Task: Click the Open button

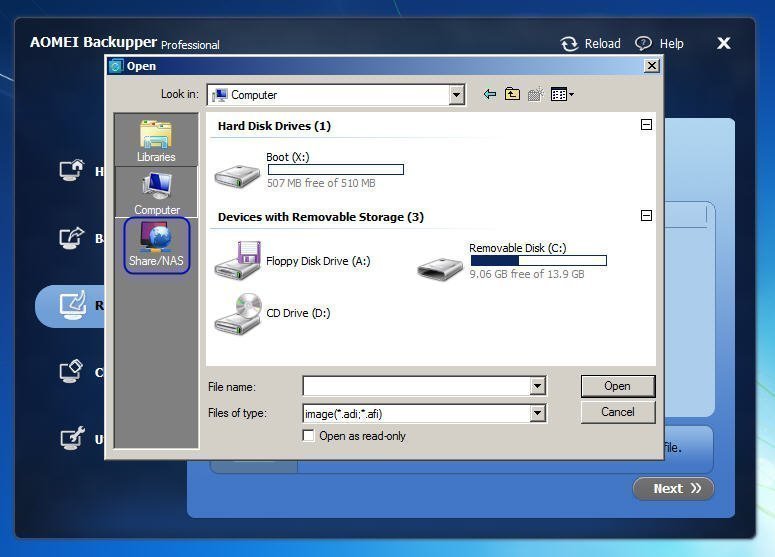Action: (618, 386)
